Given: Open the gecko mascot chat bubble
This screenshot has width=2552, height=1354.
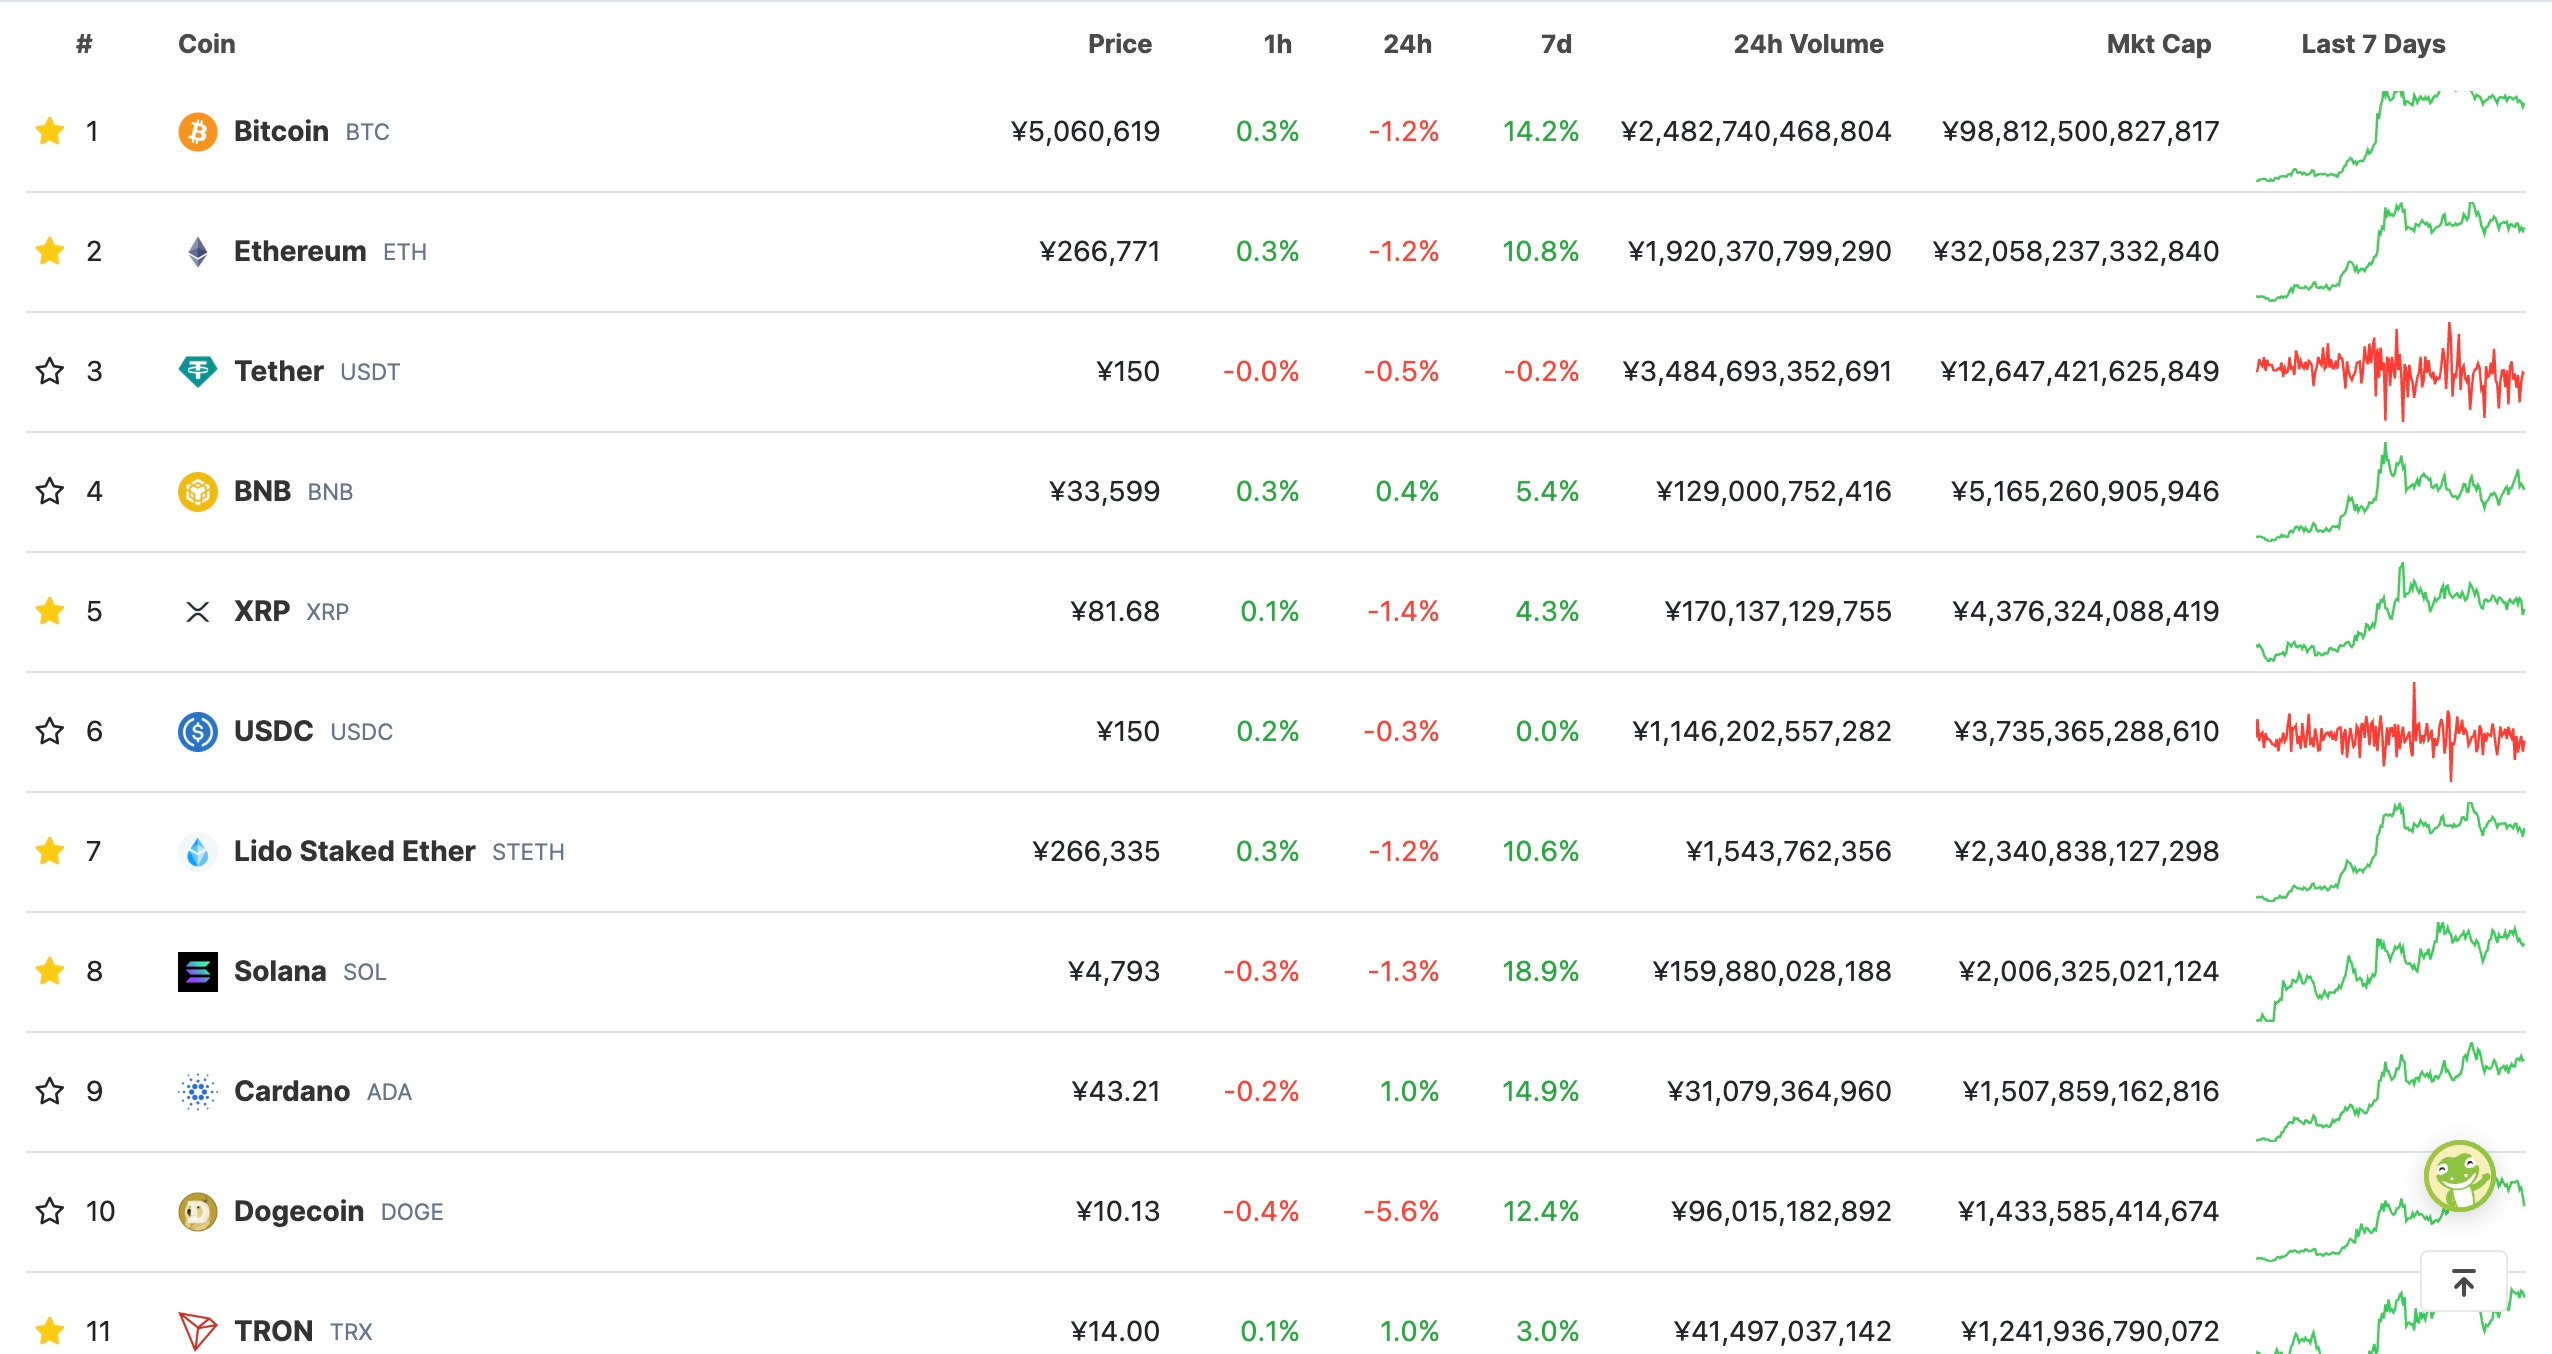Looking at the screenshot, I should (x=2460, y=1176).
